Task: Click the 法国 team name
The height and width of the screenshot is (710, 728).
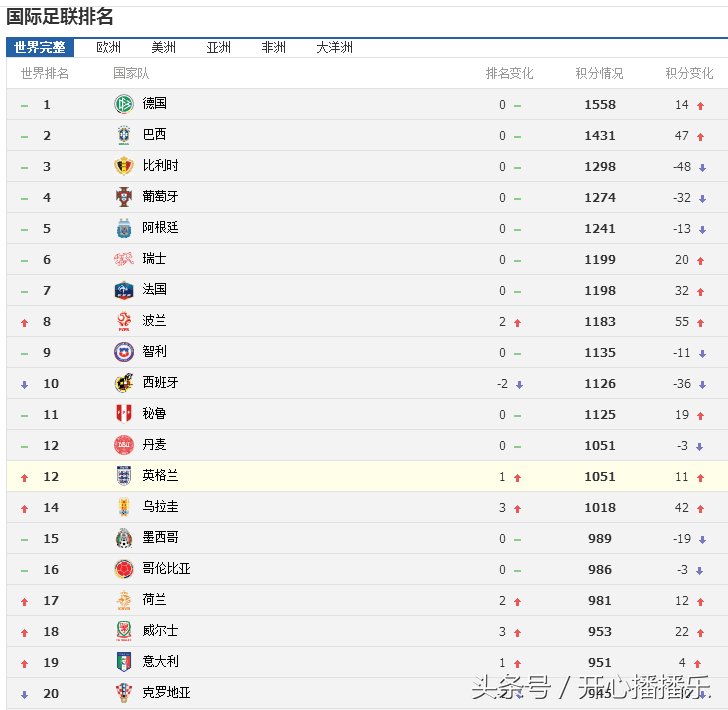Action: [155, 289]
